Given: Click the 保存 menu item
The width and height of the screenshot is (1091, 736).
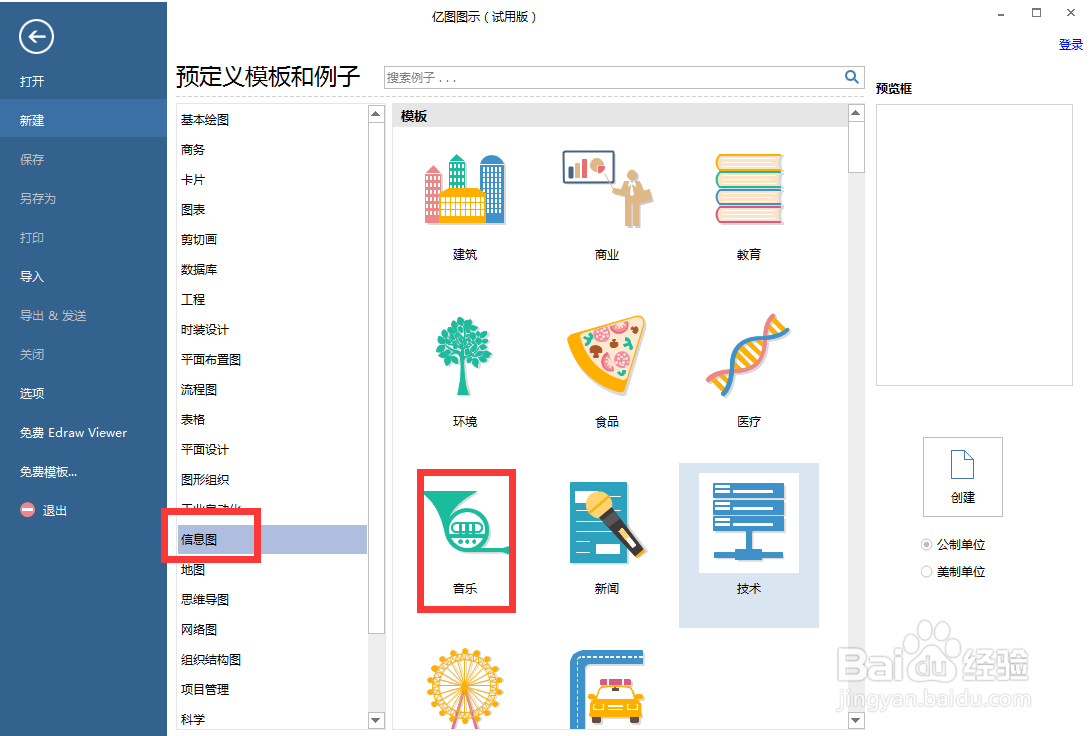Looking at the screenshot, I should click(32, 159).
